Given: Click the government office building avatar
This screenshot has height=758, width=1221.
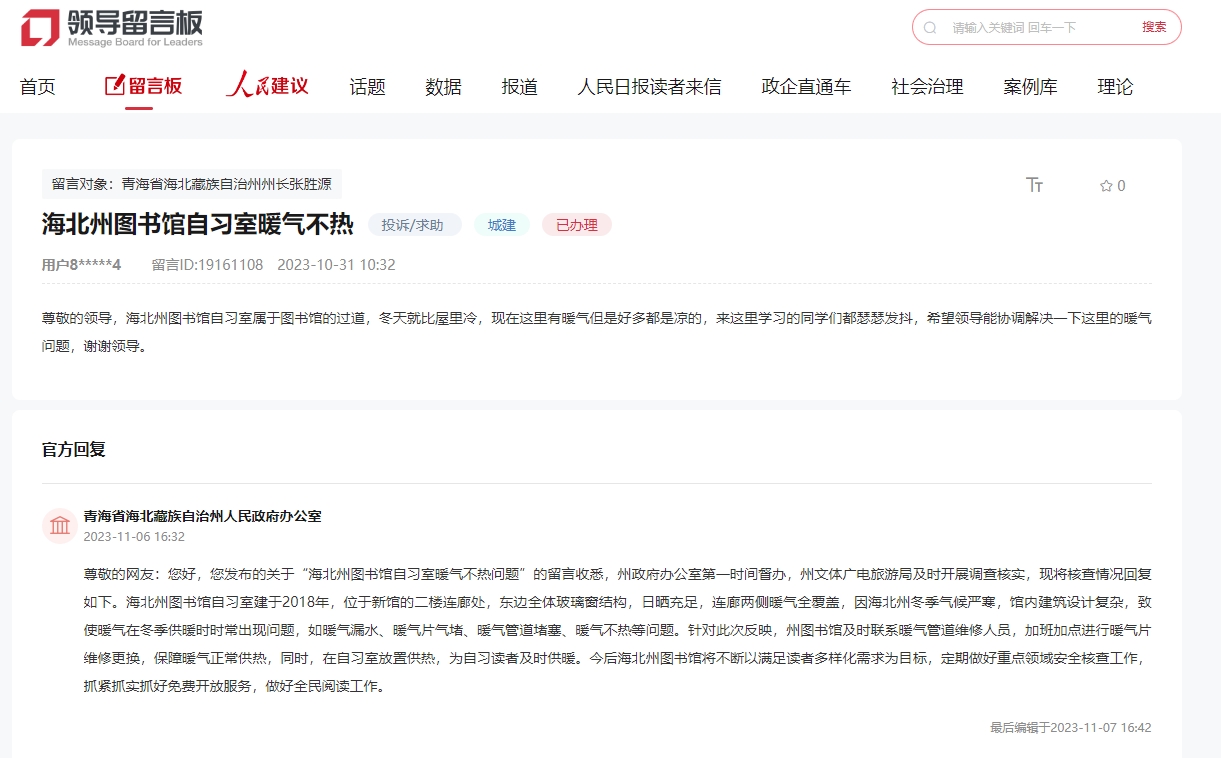Looking at the screenshot, I should tap(60, 526).
